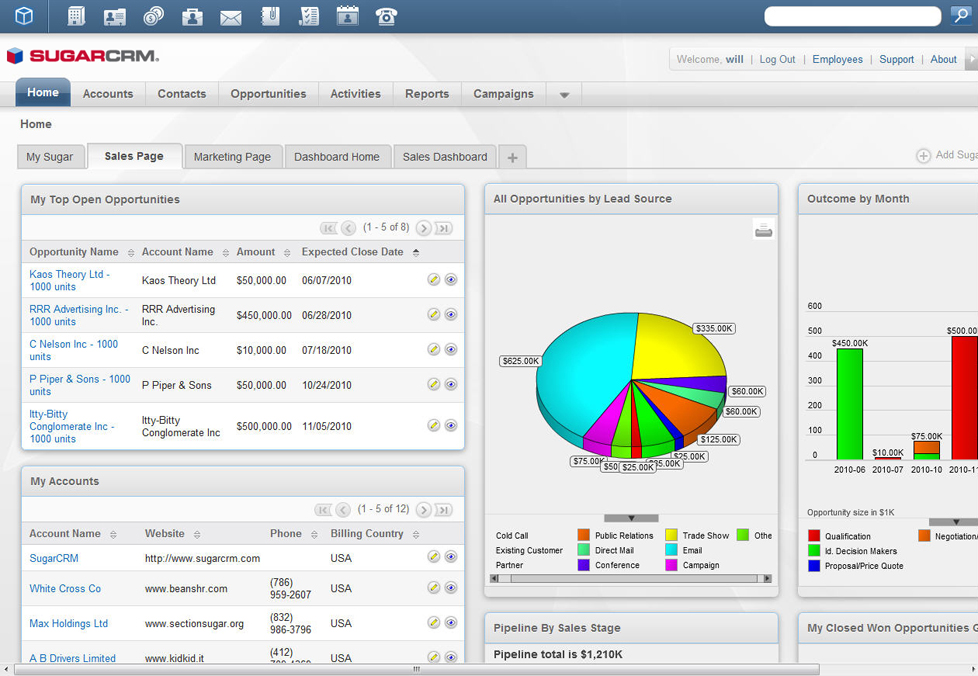View RRR Advertising opportunity via eye icon
Viewport: 978px width, 676px height.
click(451, 315)
